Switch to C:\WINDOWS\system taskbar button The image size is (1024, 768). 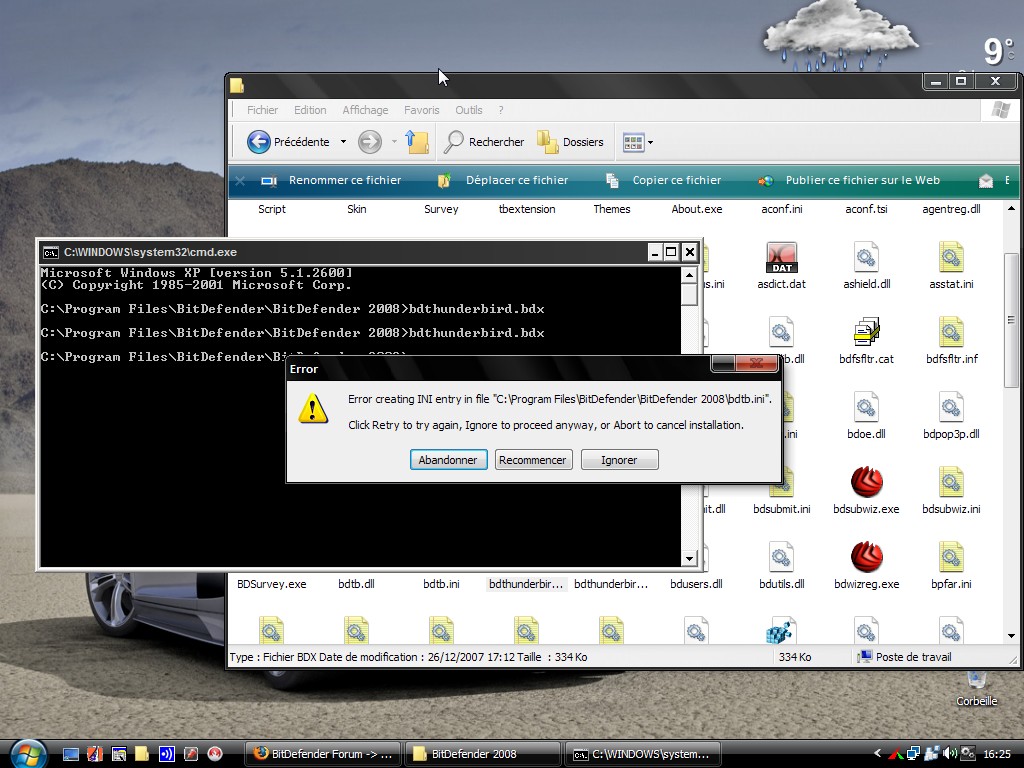(x=643, y=754)
